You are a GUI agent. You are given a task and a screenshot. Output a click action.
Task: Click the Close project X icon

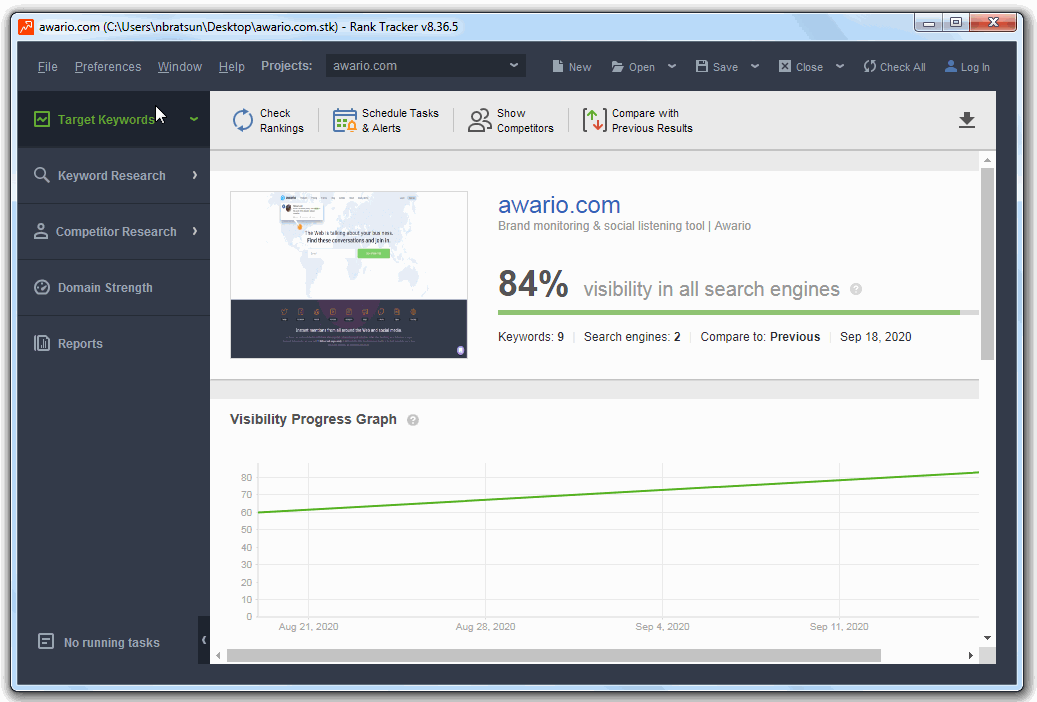[784, 66]
